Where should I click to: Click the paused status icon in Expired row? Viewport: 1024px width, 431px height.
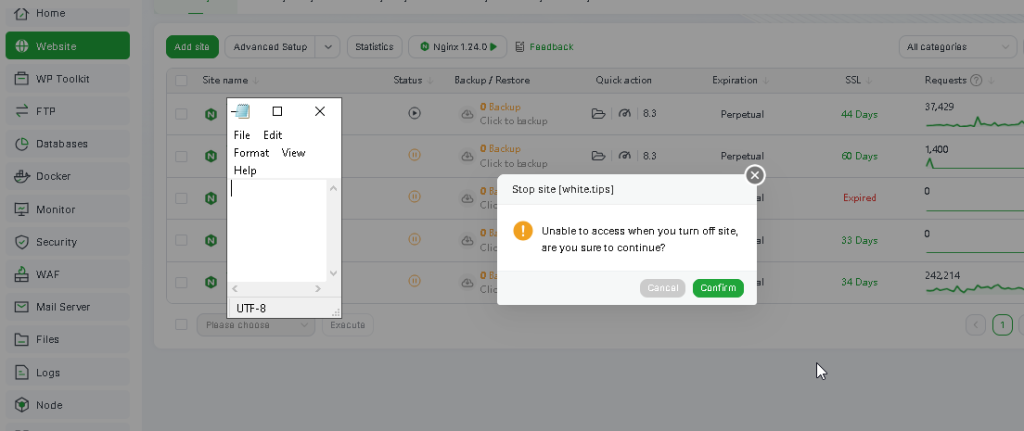414,197
